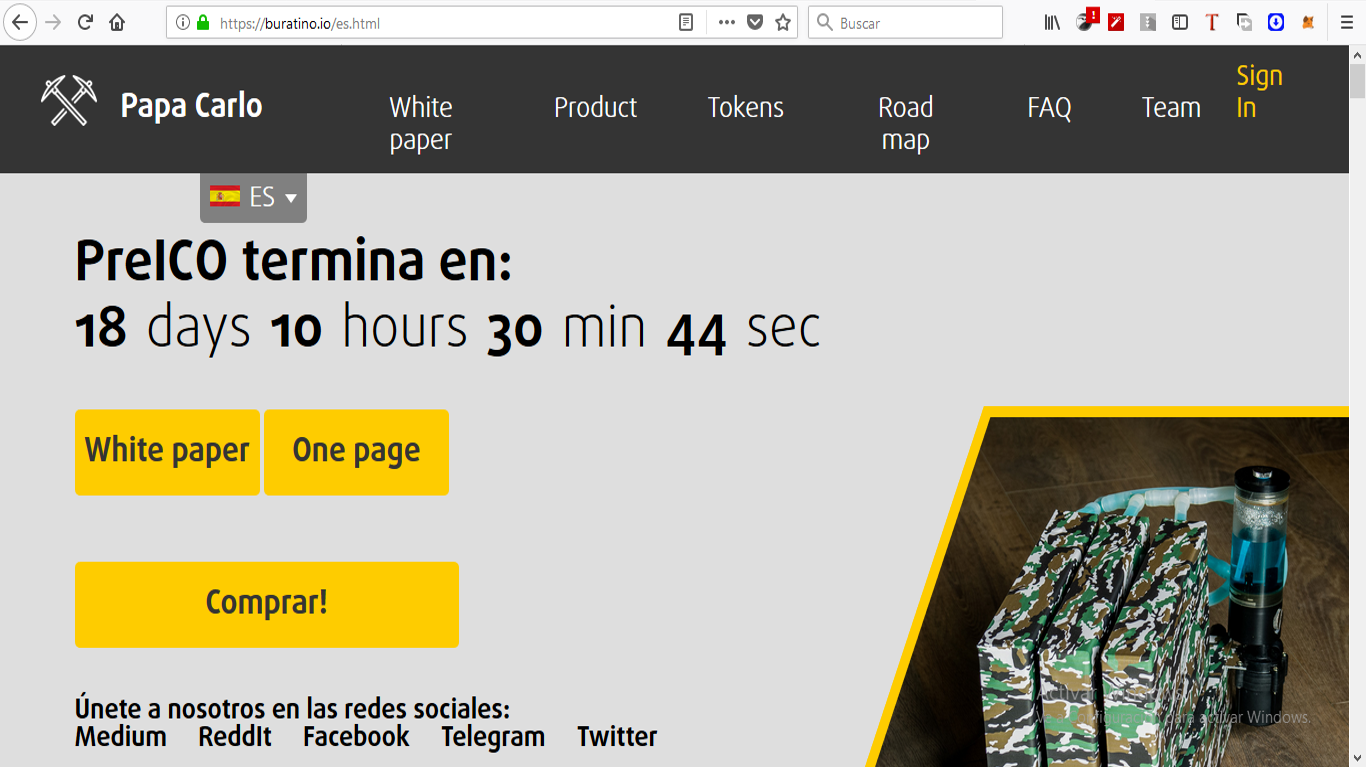Click the red magic wand extension icon
The height and width of the screenshot is (767, 1366).
(x=1116, y=22)
